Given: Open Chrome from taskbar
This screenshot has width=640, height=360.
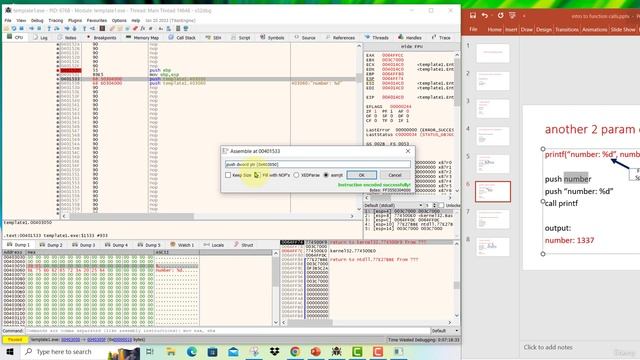Looking at the screenshot, I should (295, 351).
